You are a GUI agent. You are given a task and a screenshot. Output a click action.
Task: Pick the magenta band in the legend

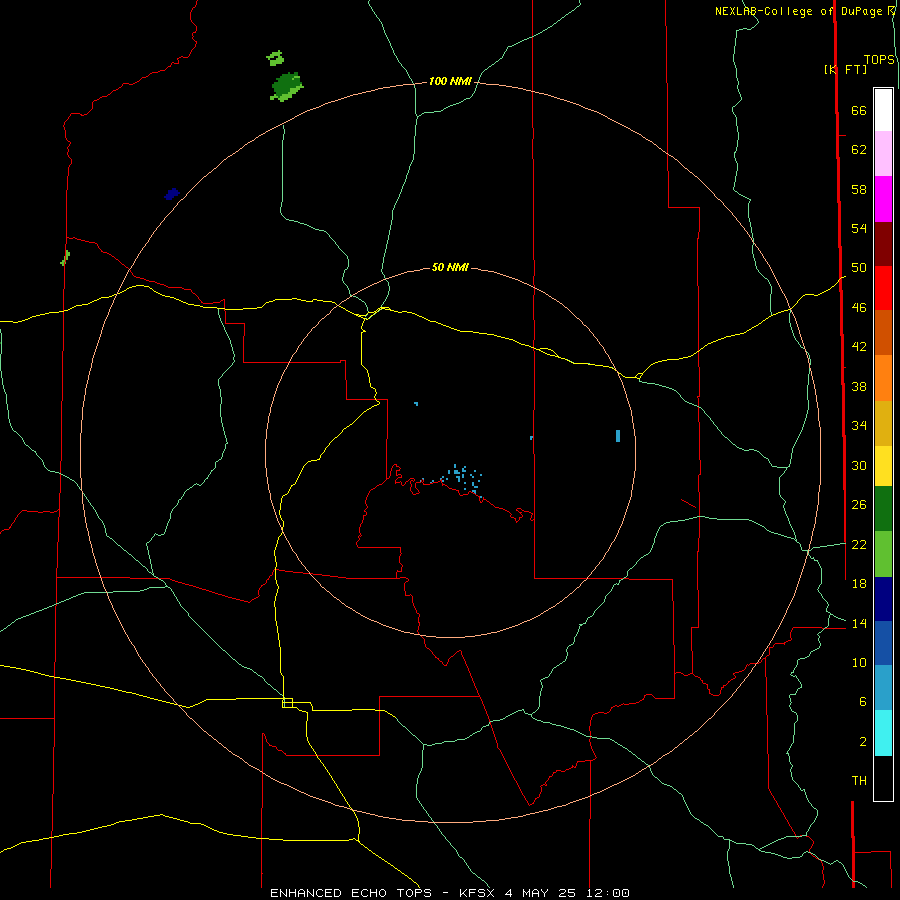pos(883,199)
